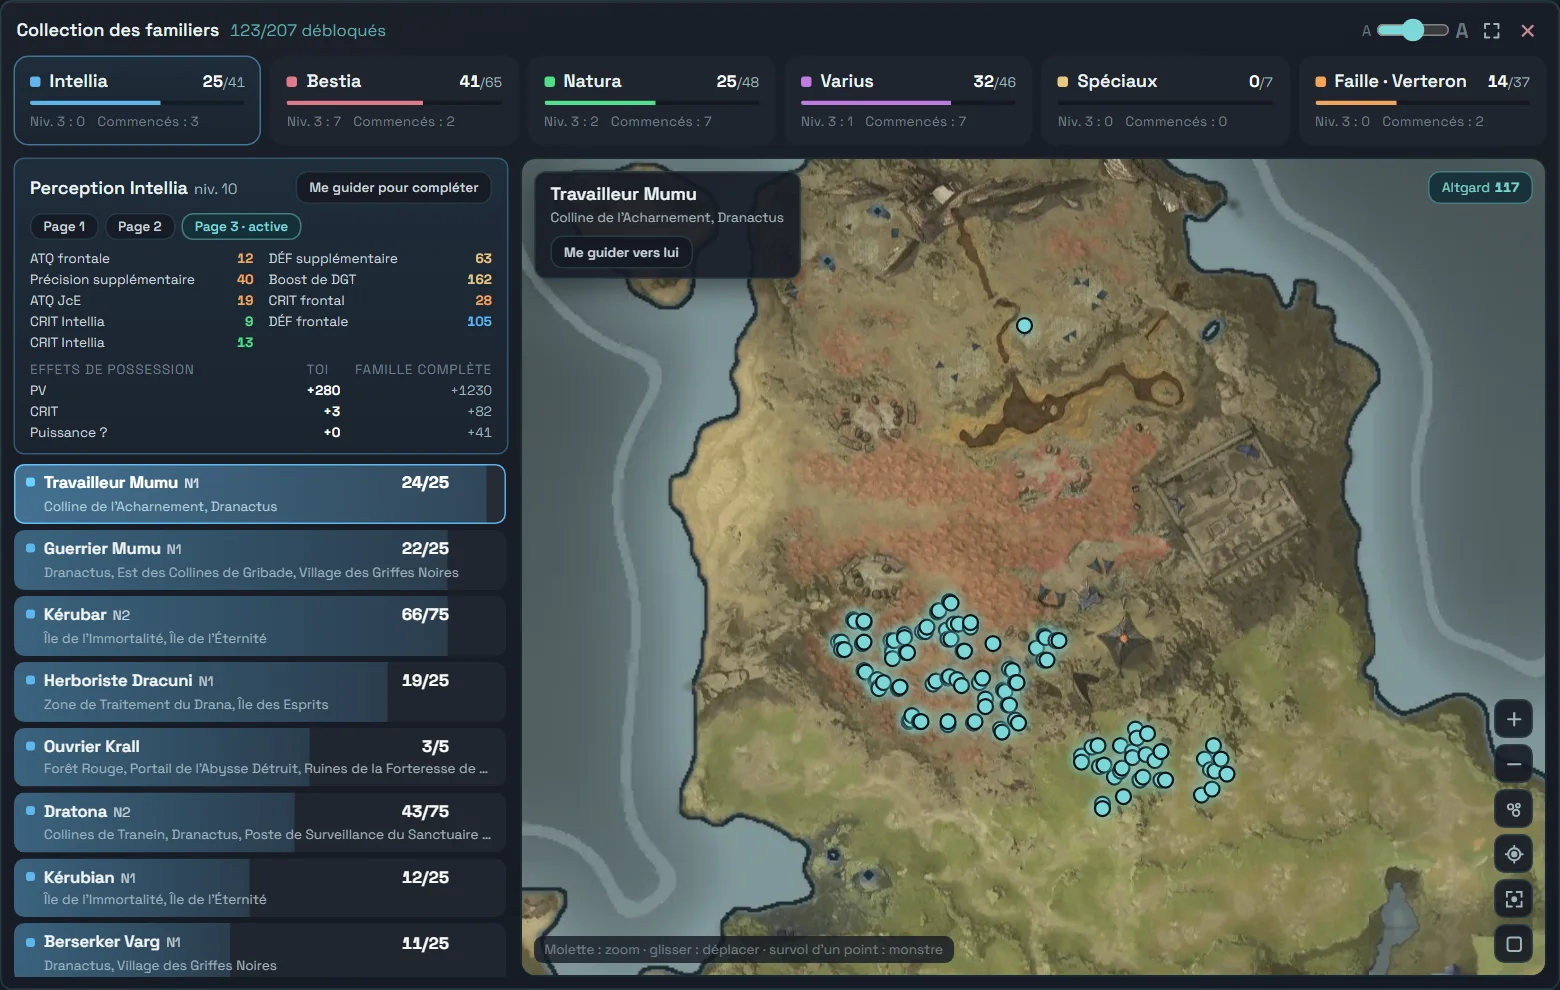This screenshot has height=990, width=1560.
Task: Switch to the Bestia family tab
Action: (x=394, y=100)
